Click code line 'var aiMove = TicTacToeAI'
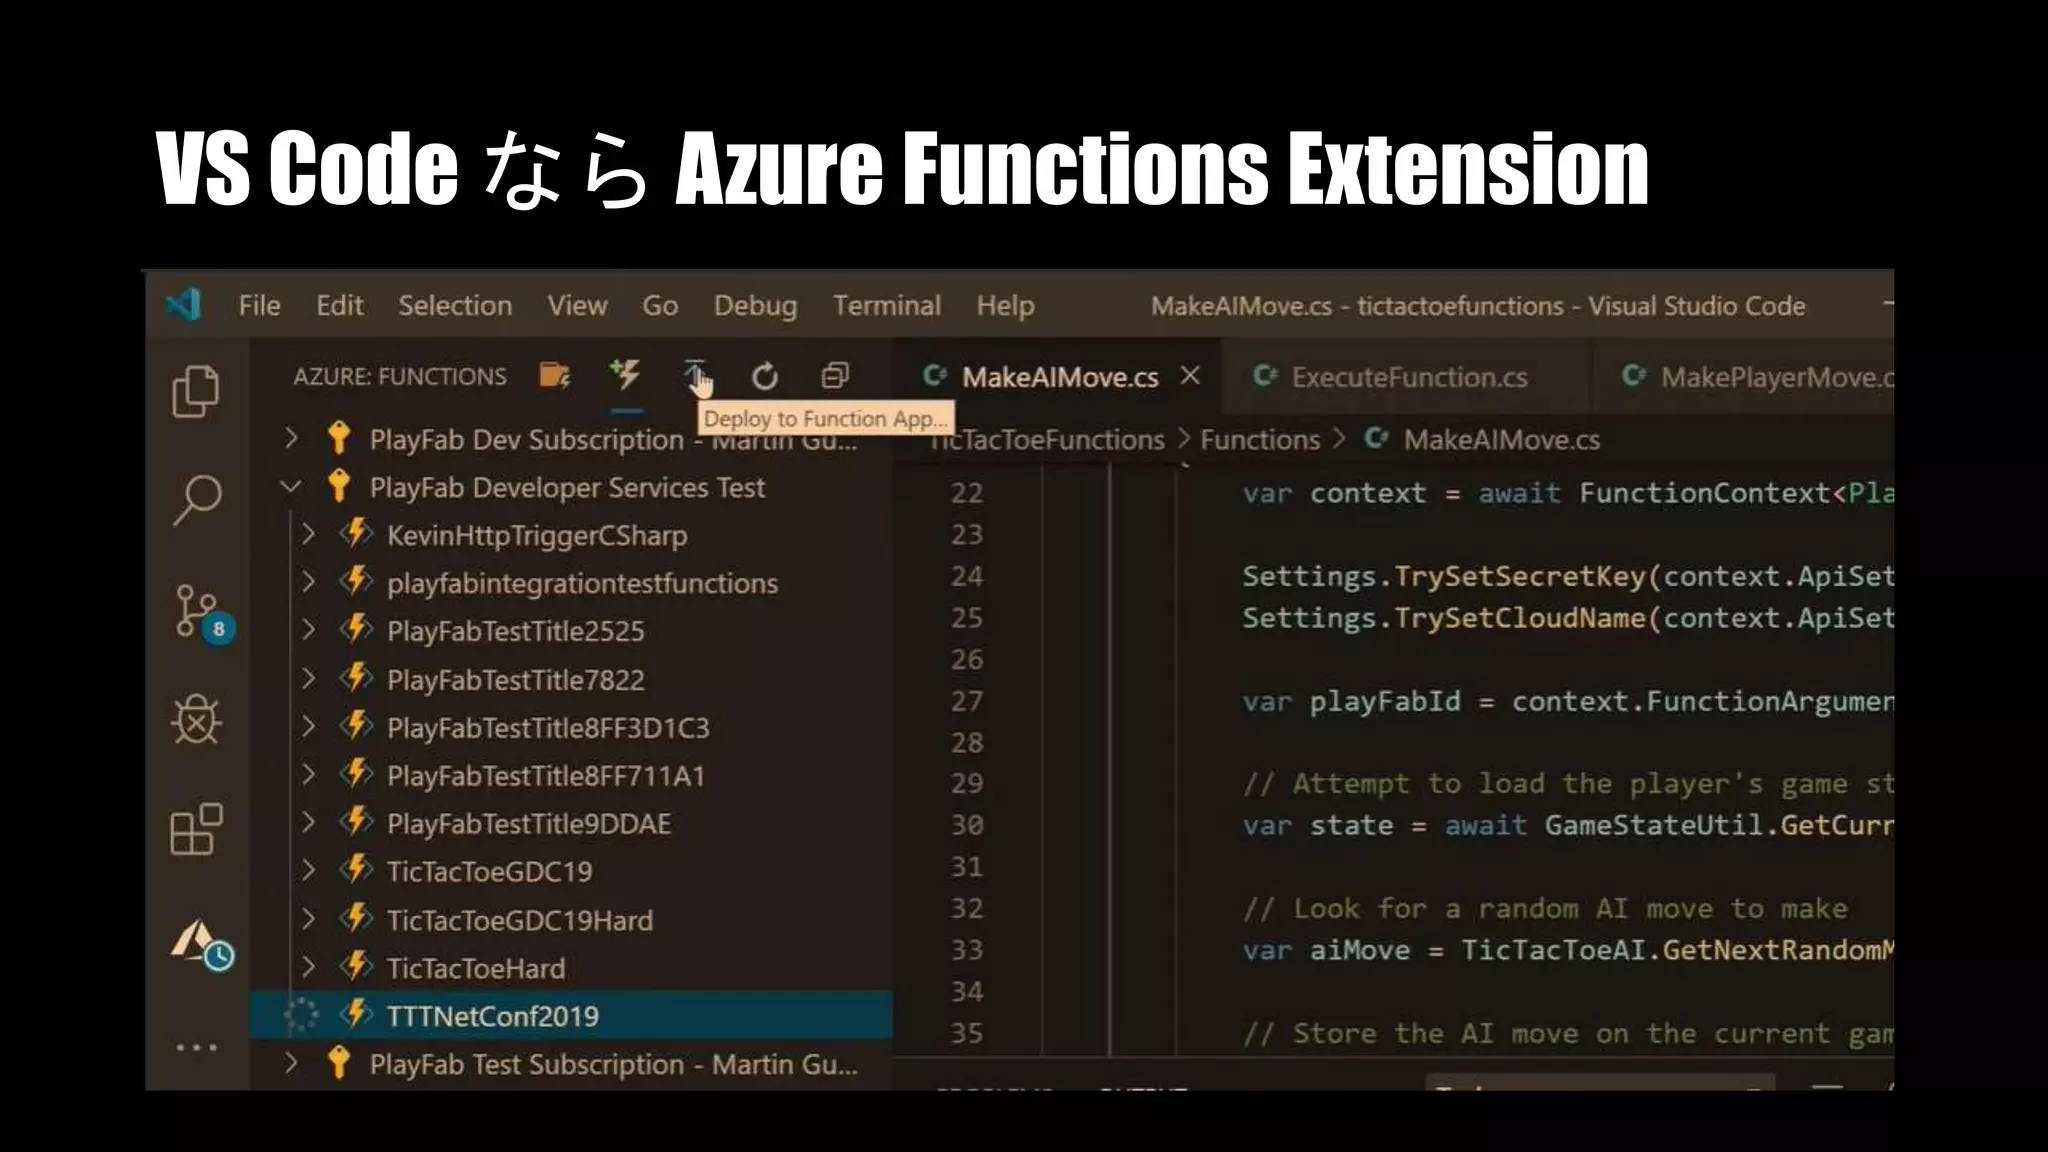The width and height of the screenshot is (2048, 1152). [1567, 950]
